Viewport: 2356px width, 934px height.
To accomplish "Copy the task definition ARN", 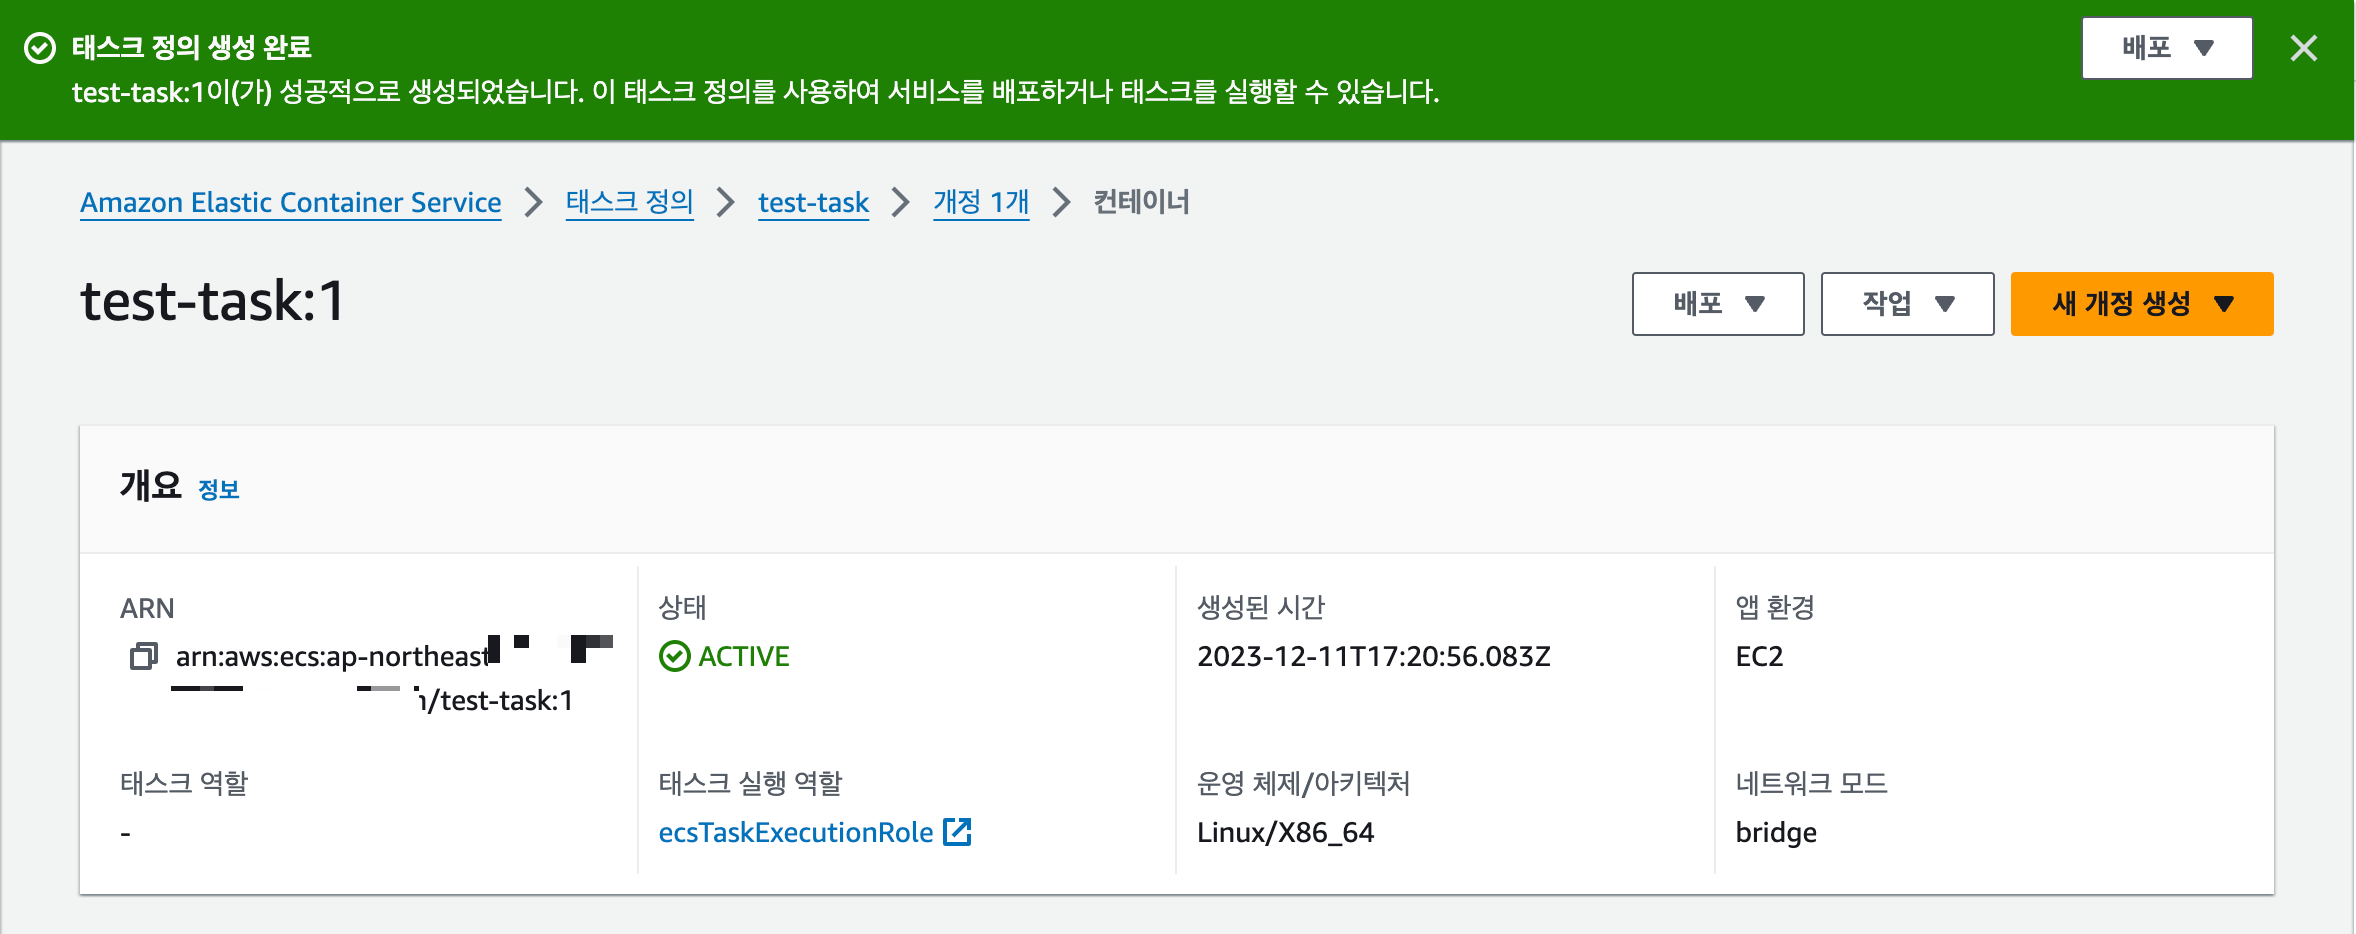I will (x=144, y=657).
